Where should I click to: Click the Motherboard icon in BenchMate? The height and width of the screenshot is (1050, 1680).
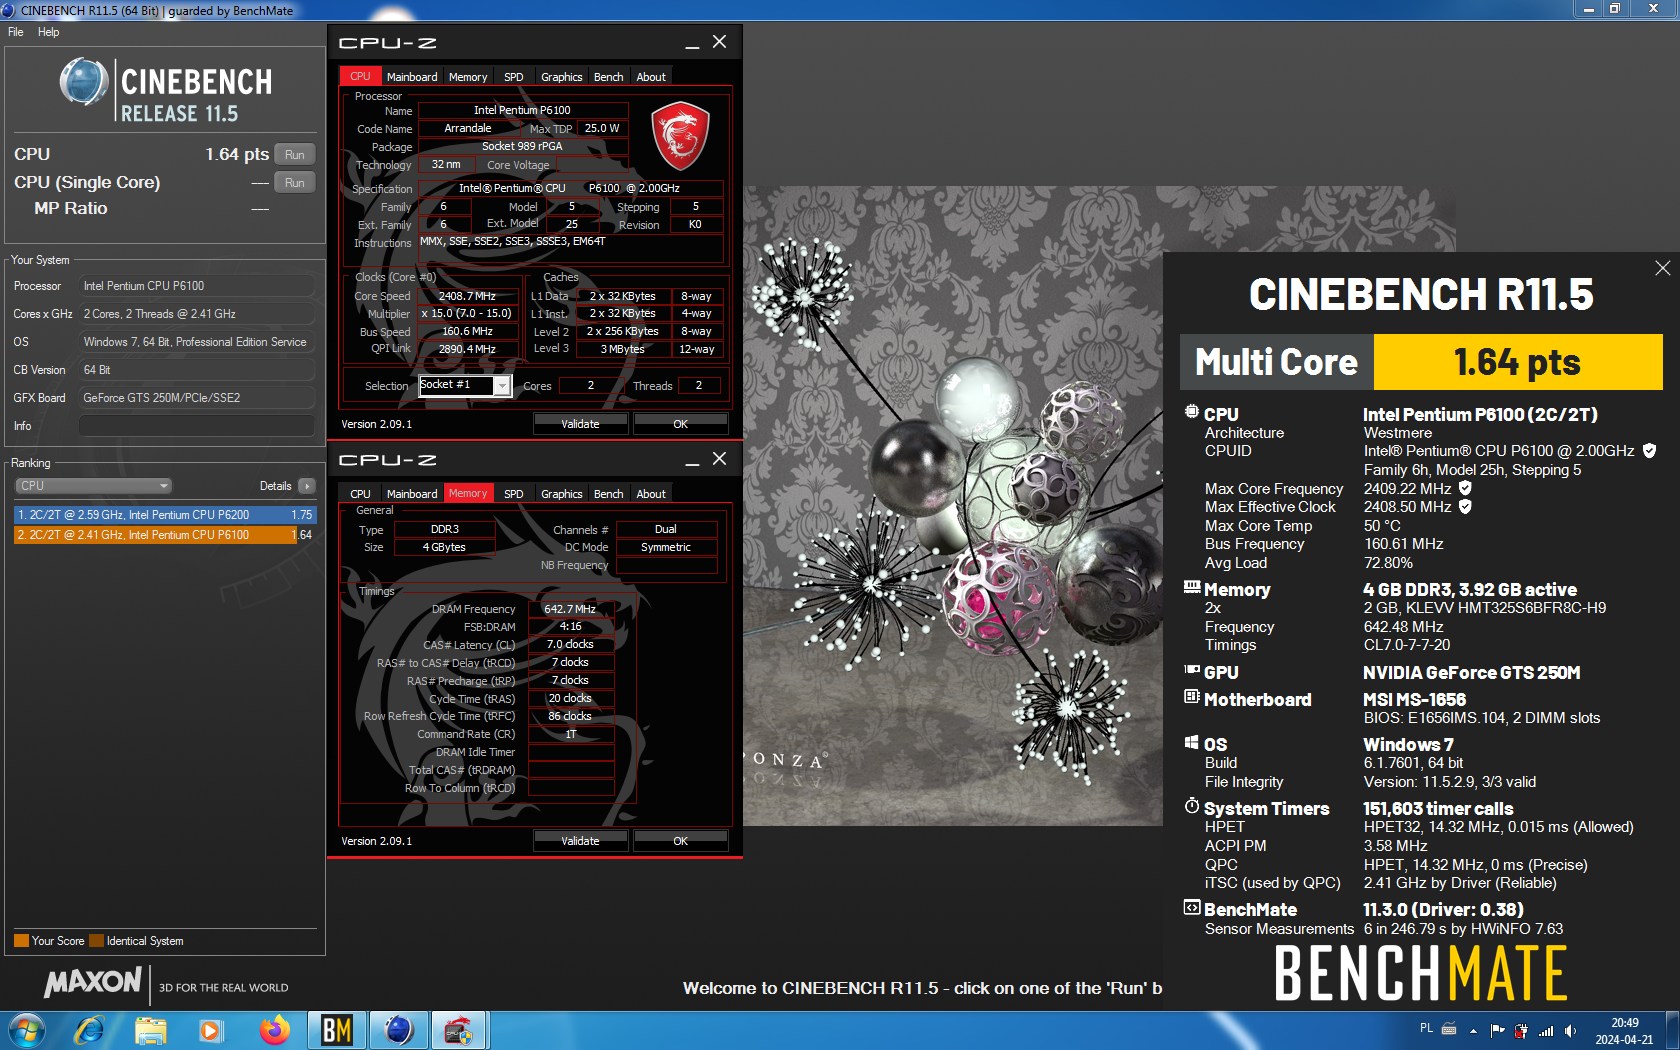coord(1192,696)
